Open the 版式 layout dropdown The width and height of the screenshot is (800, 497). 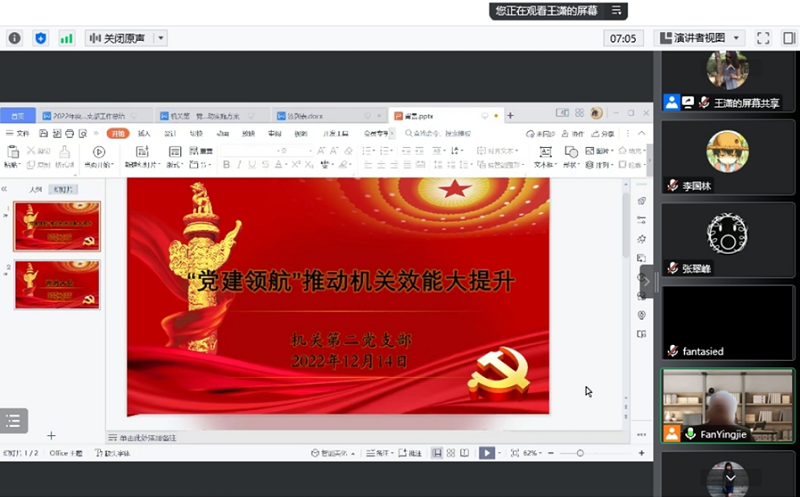(x=175, y=164)
